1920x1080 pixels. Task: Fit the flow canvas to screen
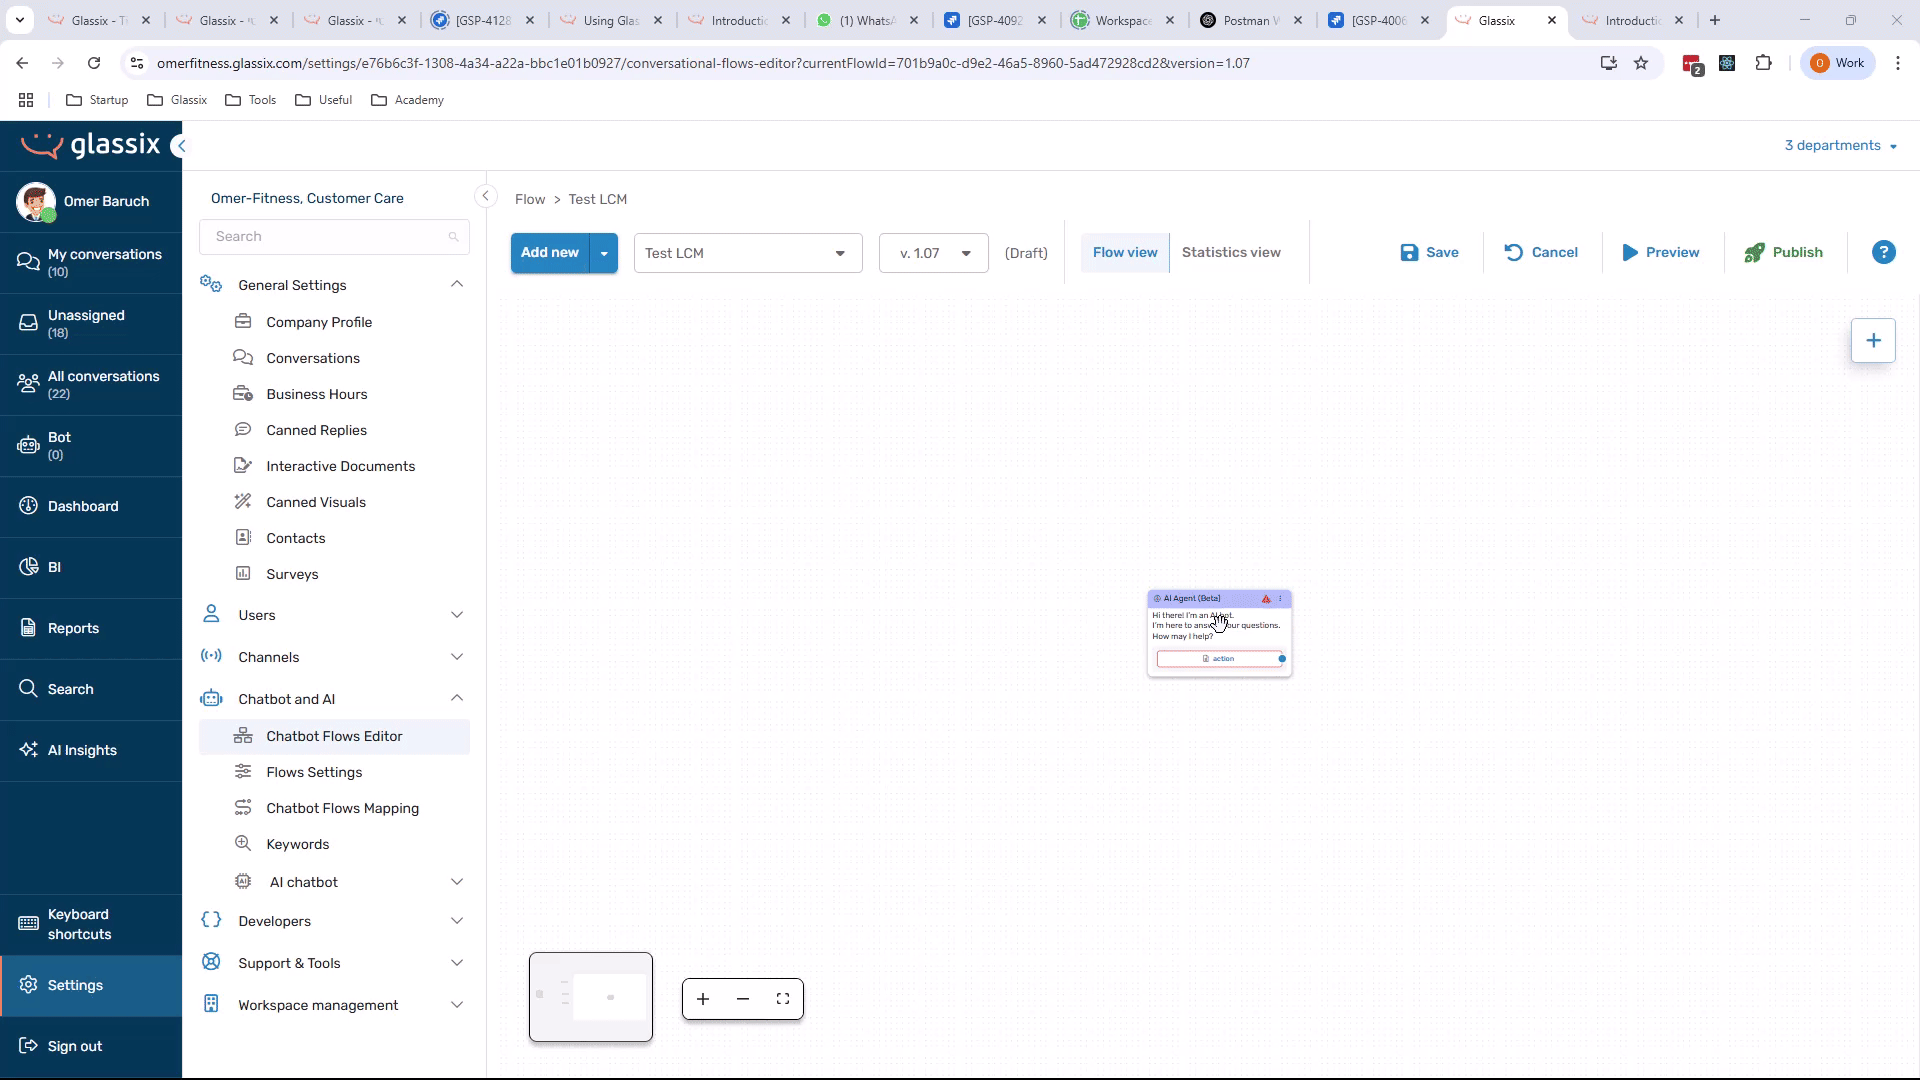(783, 999)
